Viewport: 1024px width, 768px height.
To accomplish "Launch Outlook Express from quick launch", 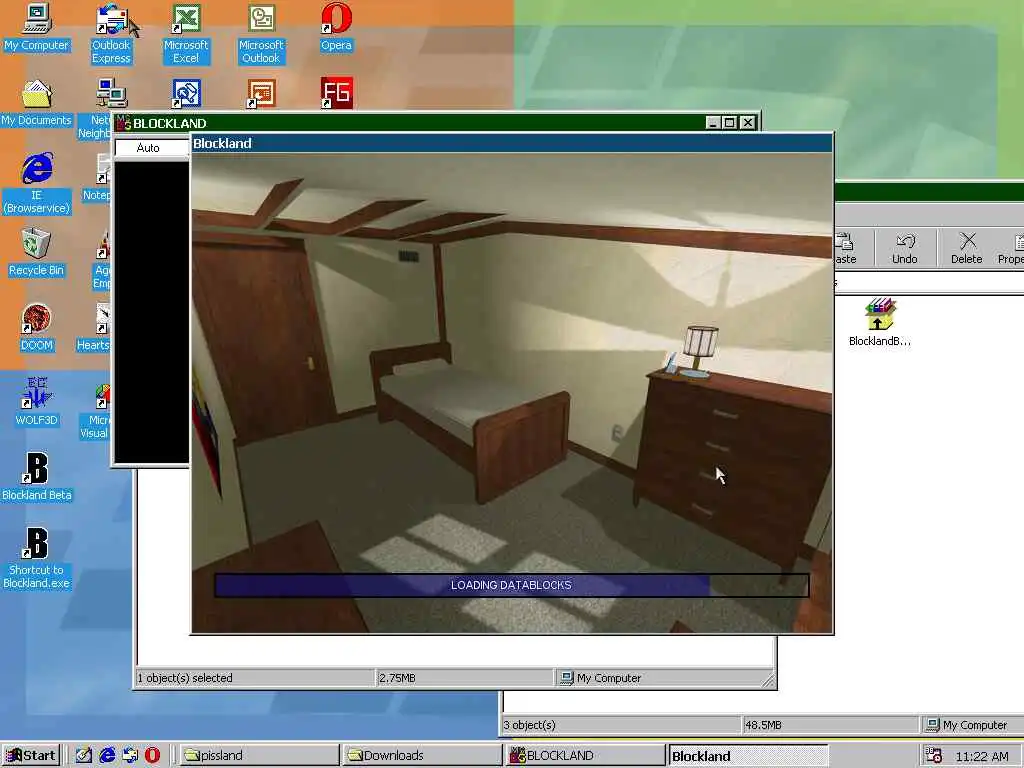I will [130, 755].
